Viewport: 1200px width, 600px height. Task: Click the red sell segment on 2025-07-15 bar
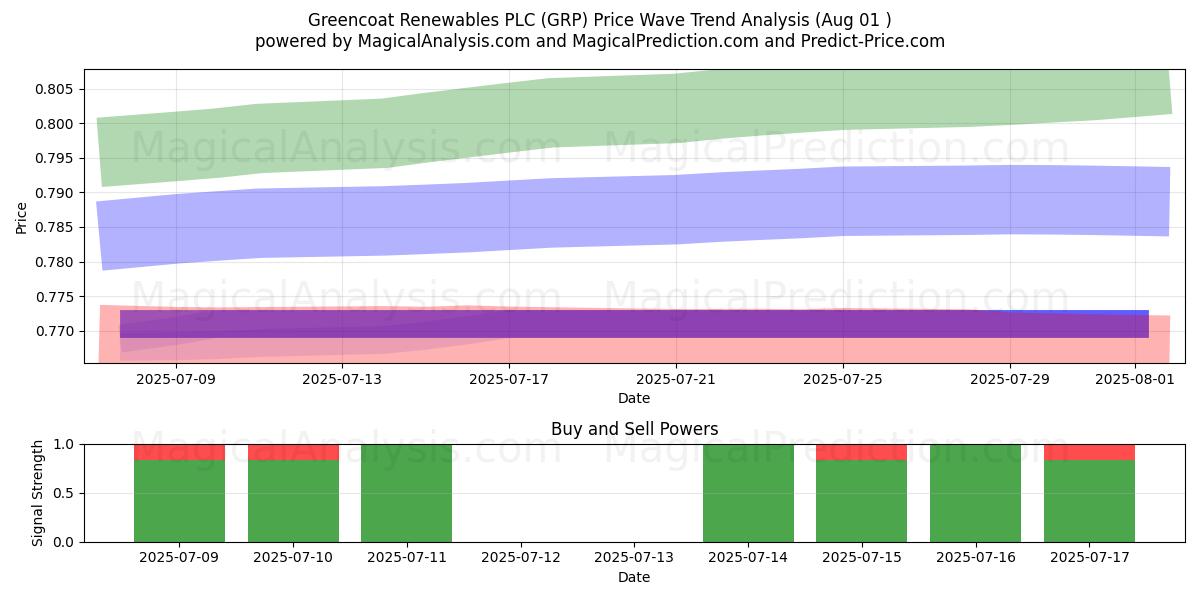pyautogui.click(x=862, y=452)
